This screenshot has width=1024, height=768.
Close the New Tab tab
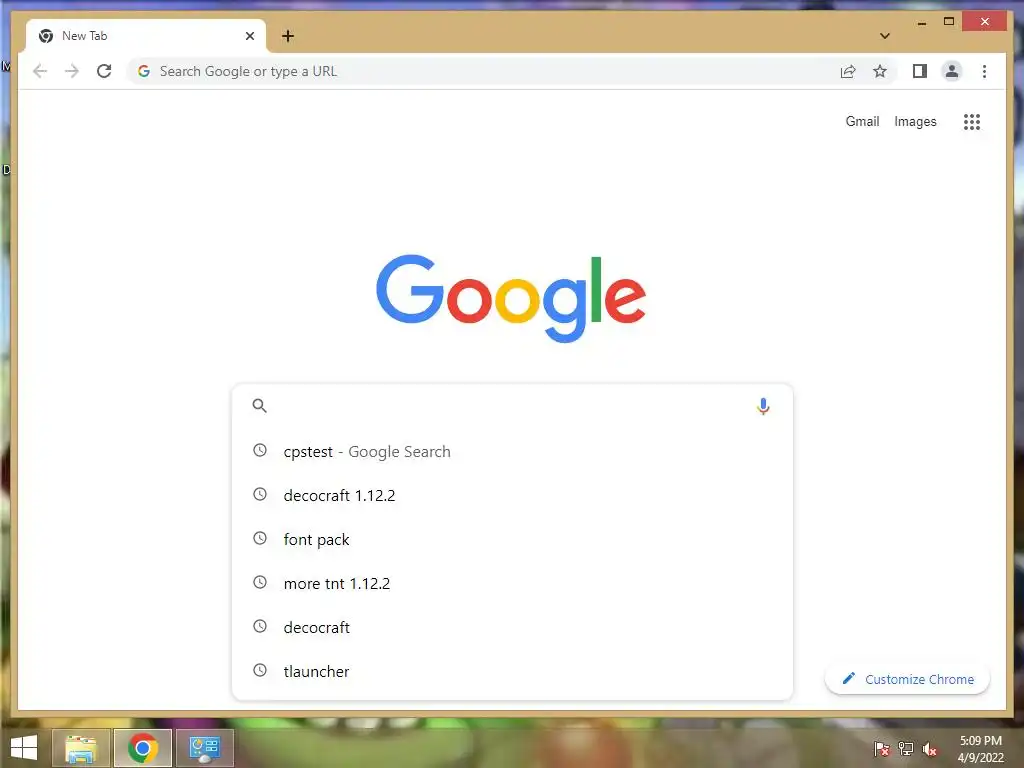pyautogui.click(x=249, y=36)
